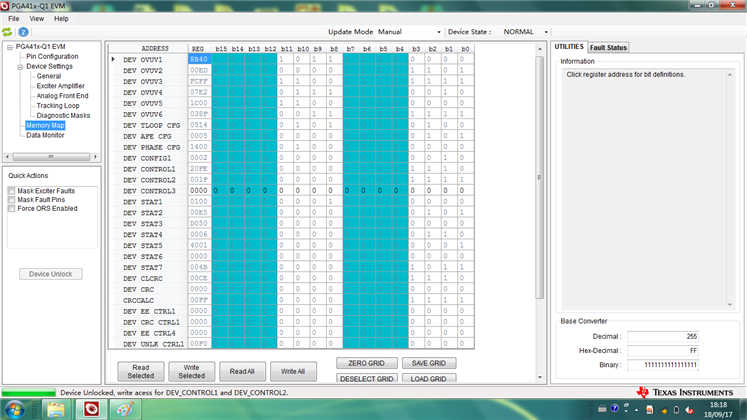This screenshot has width=747, height=420.
Task: Click the Read All button
Action: tap(242, 371)
